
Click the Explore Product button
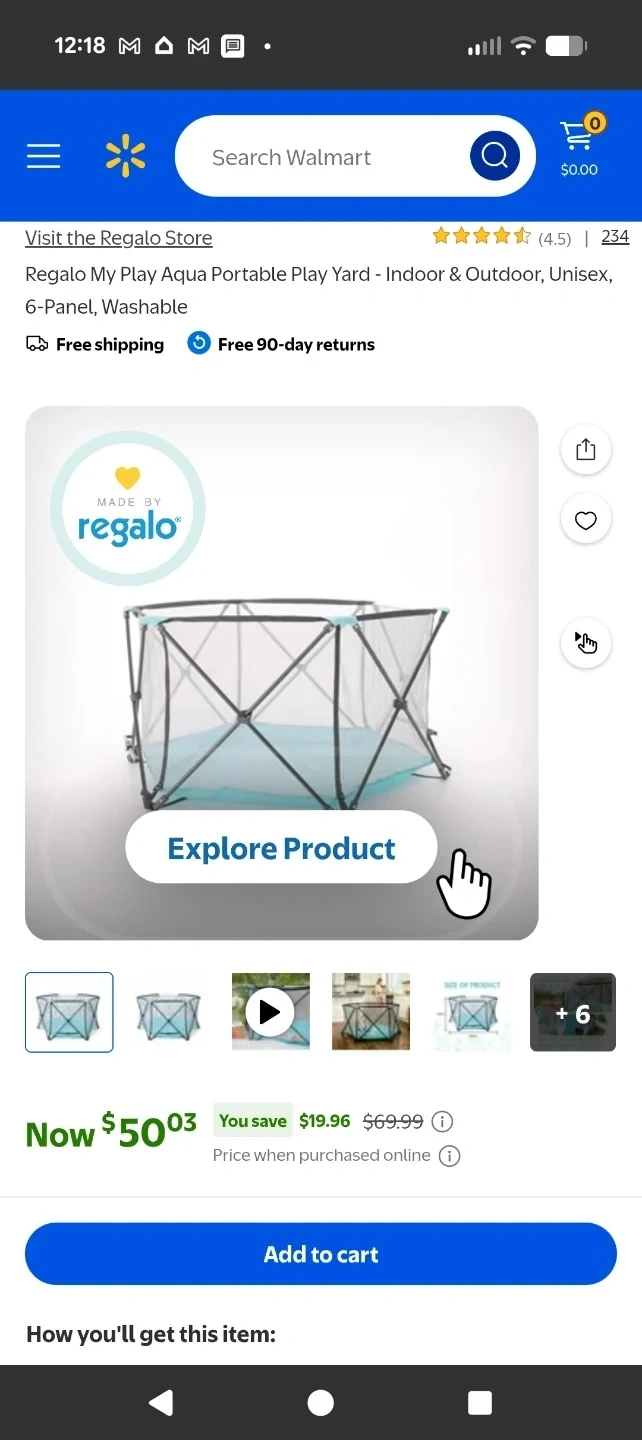coord(281,847)
